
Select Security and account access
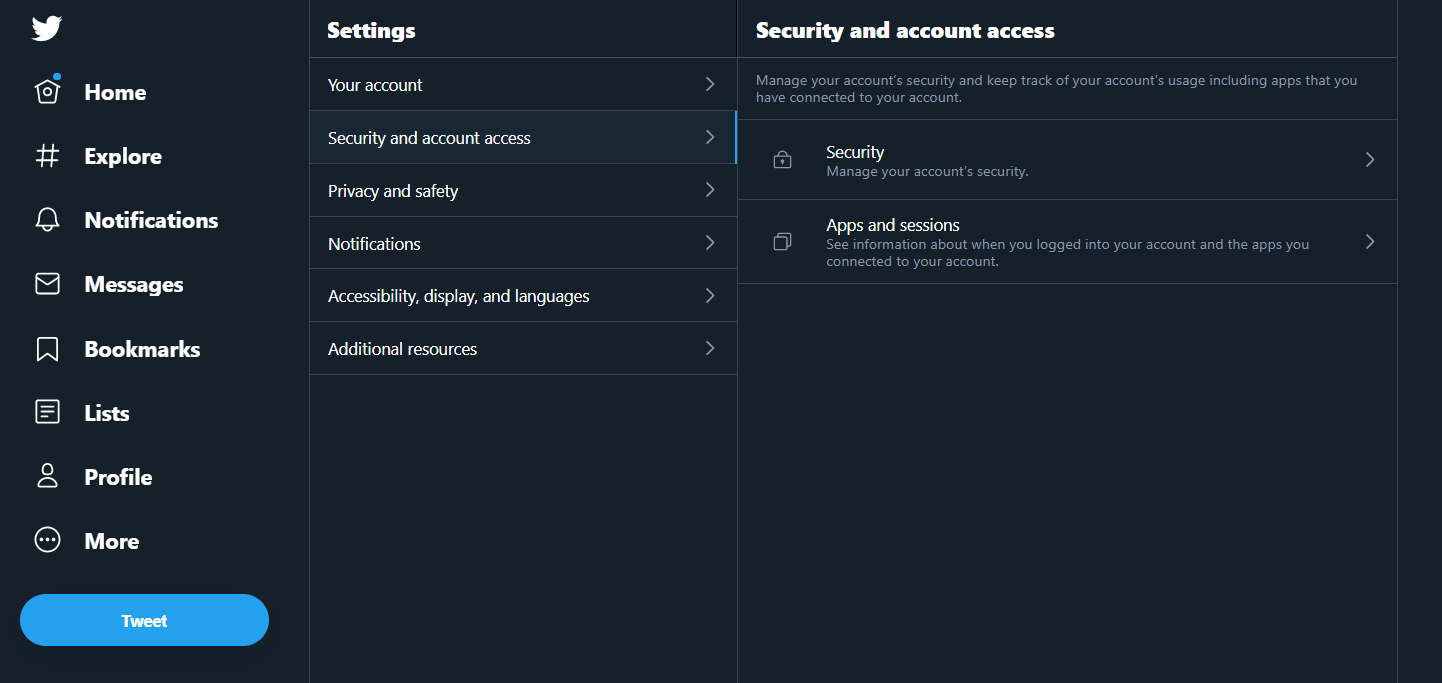(x=523, y=137)
